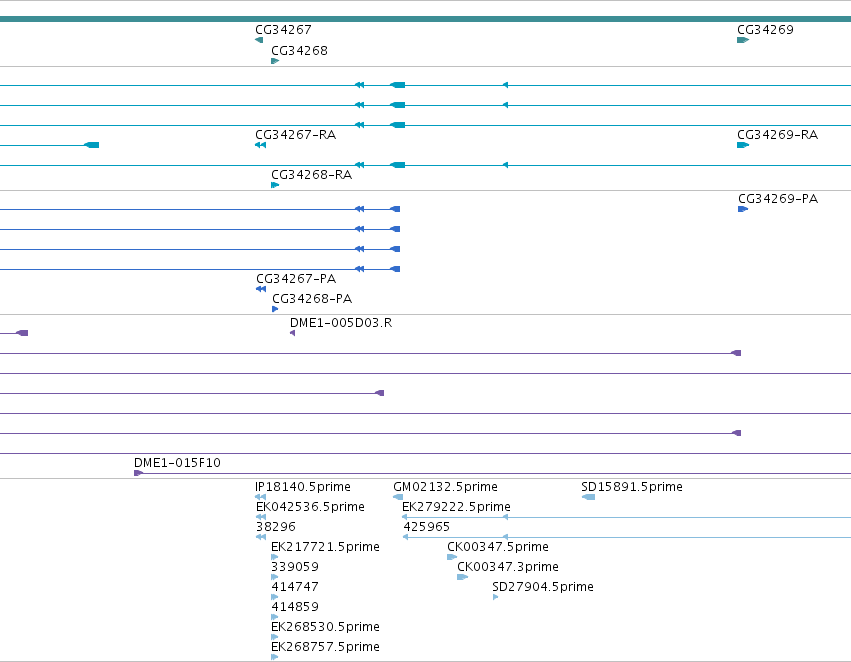Click the 414859 feature label
This screenshot has height=662, width=851.
coord(295,607)
